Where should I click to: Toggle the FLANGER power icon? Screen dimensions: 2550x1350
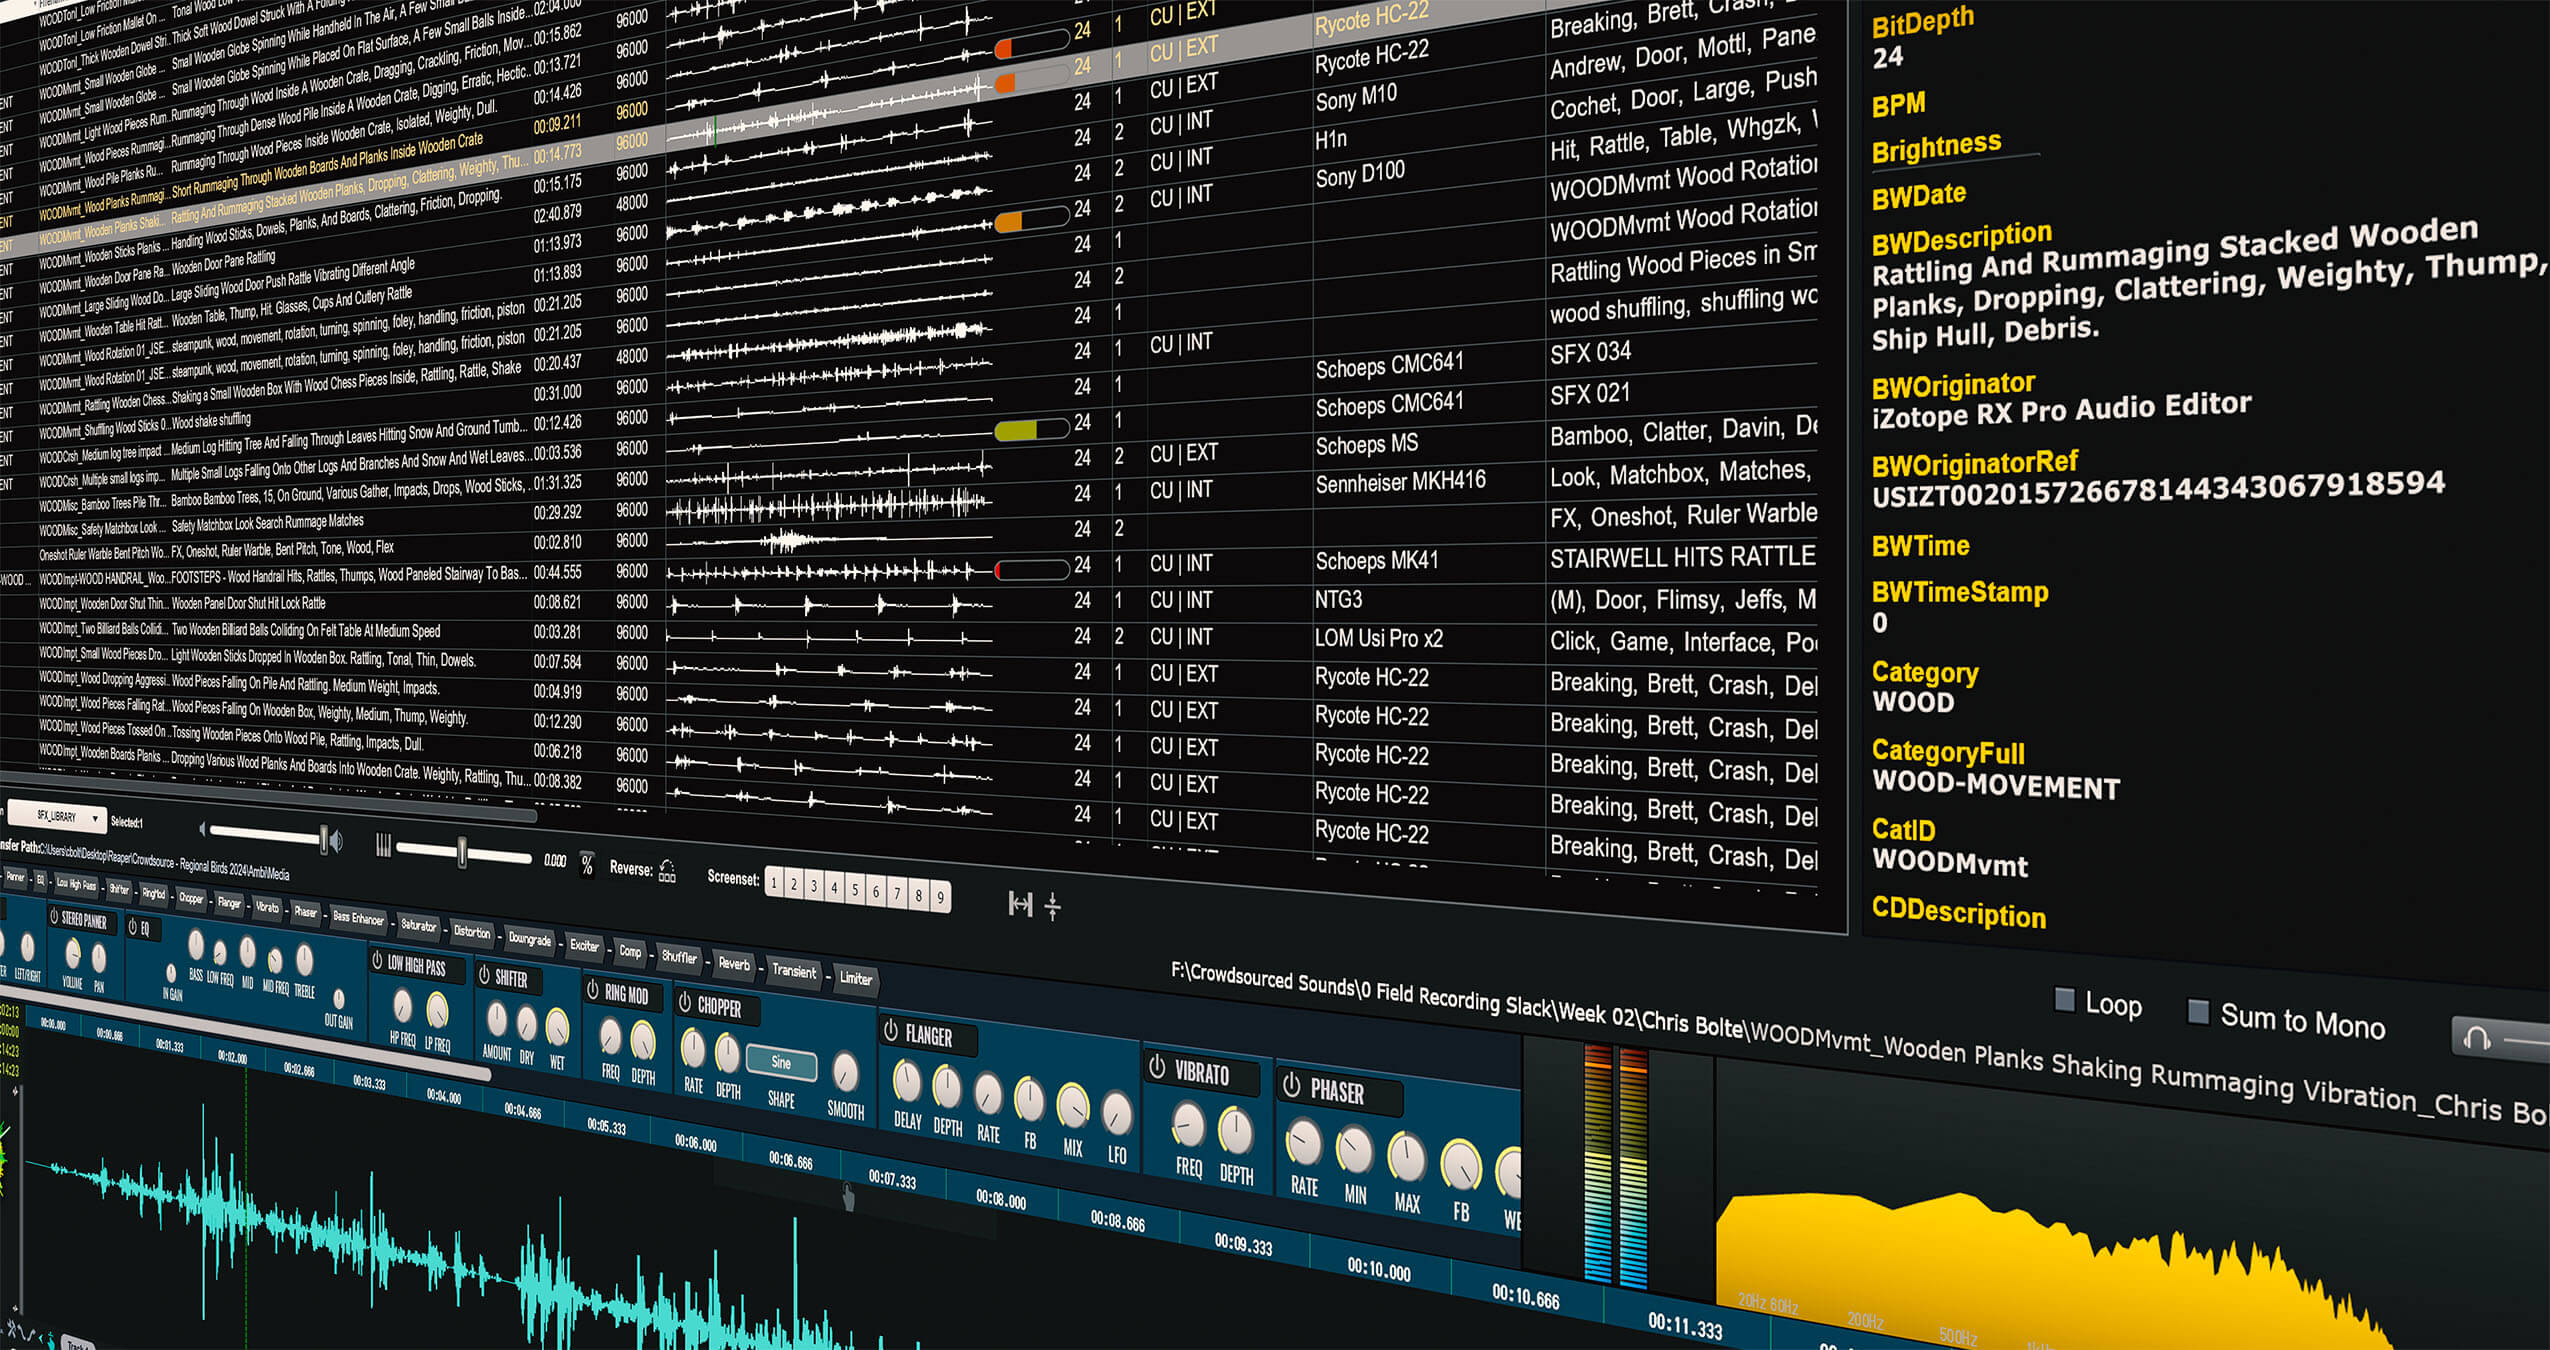pos(891,1031)
